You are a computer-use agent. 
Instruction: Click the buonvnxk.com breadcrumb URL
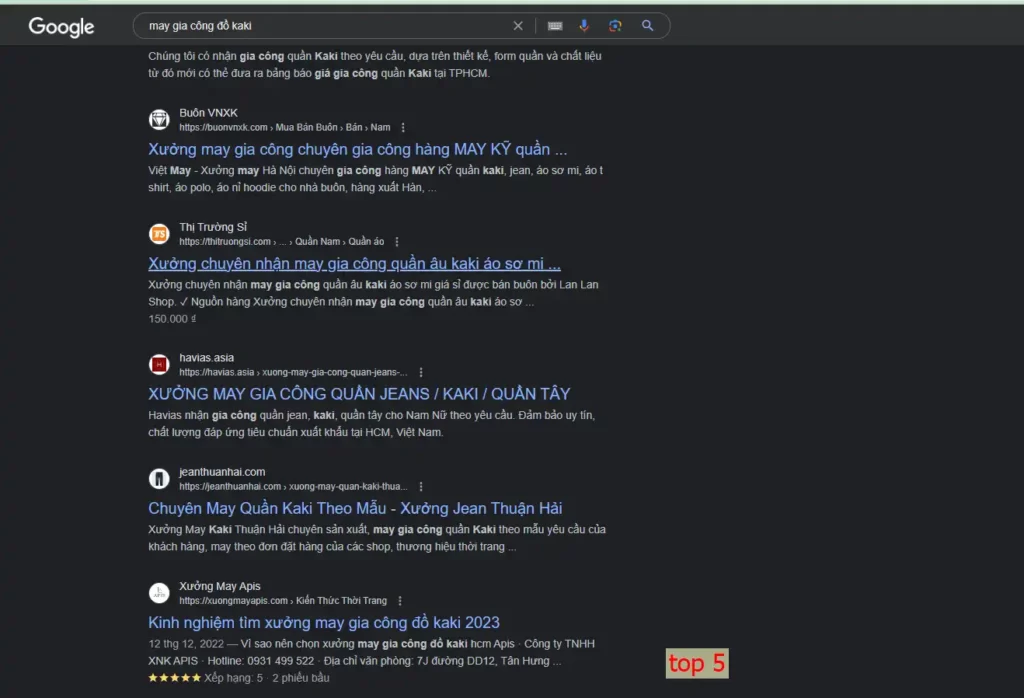[285, 127]
